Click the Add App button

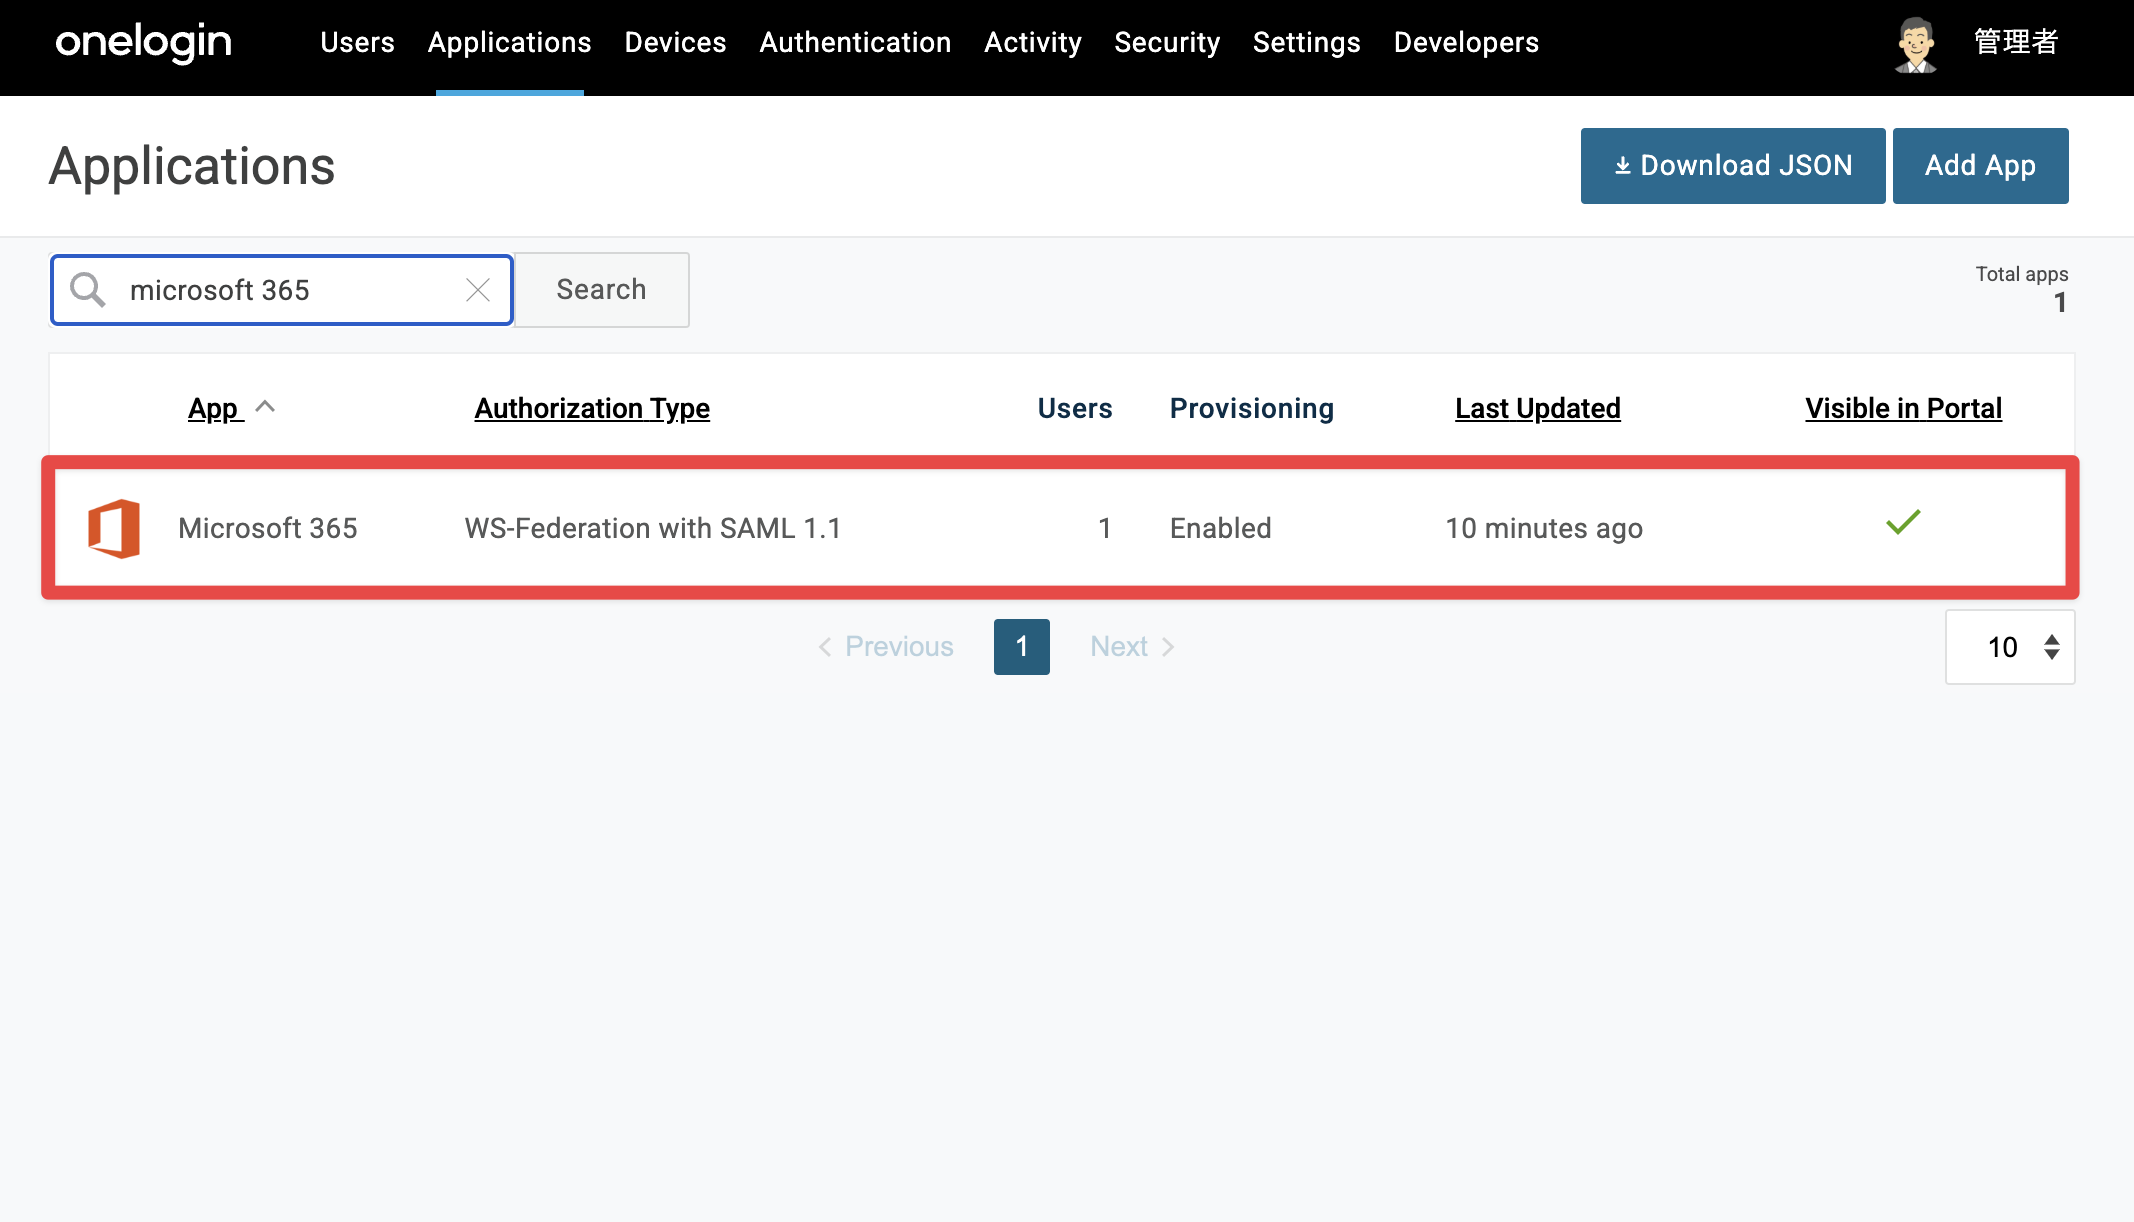[x=1981, y=166]
